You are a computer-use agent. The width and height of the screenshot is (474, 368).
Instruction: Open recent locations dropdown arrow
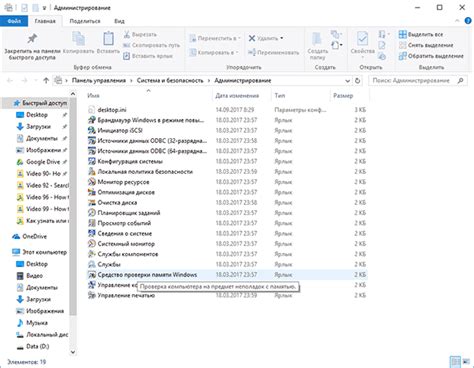tap(36, 80)
